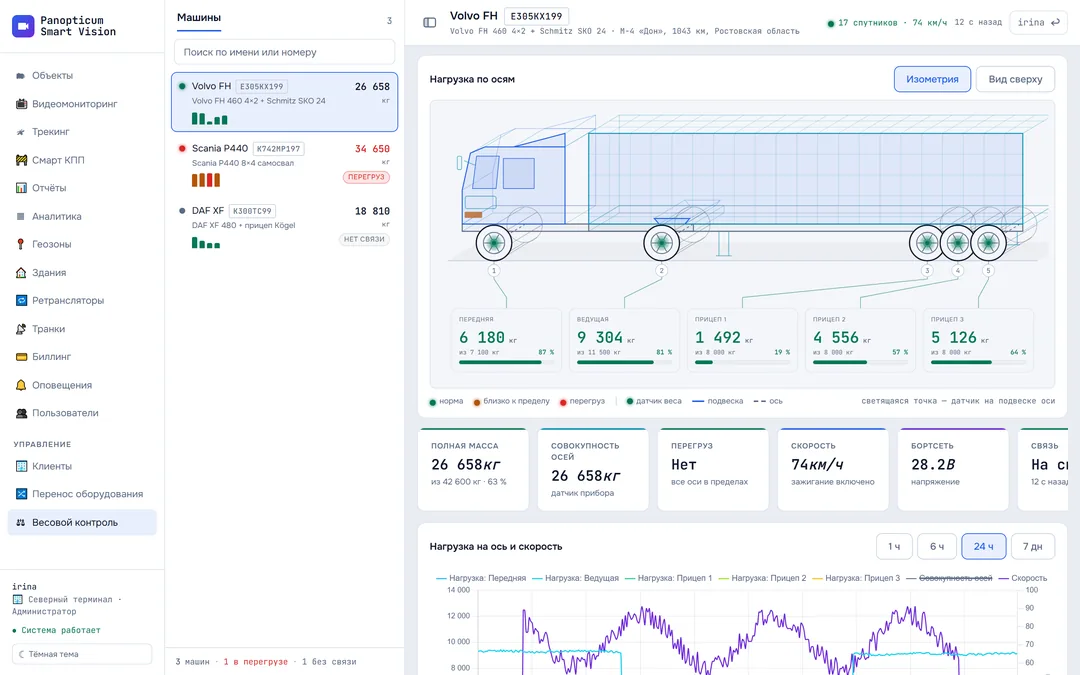Toggle the Тёмная тема switch

(x=82, y=654)
